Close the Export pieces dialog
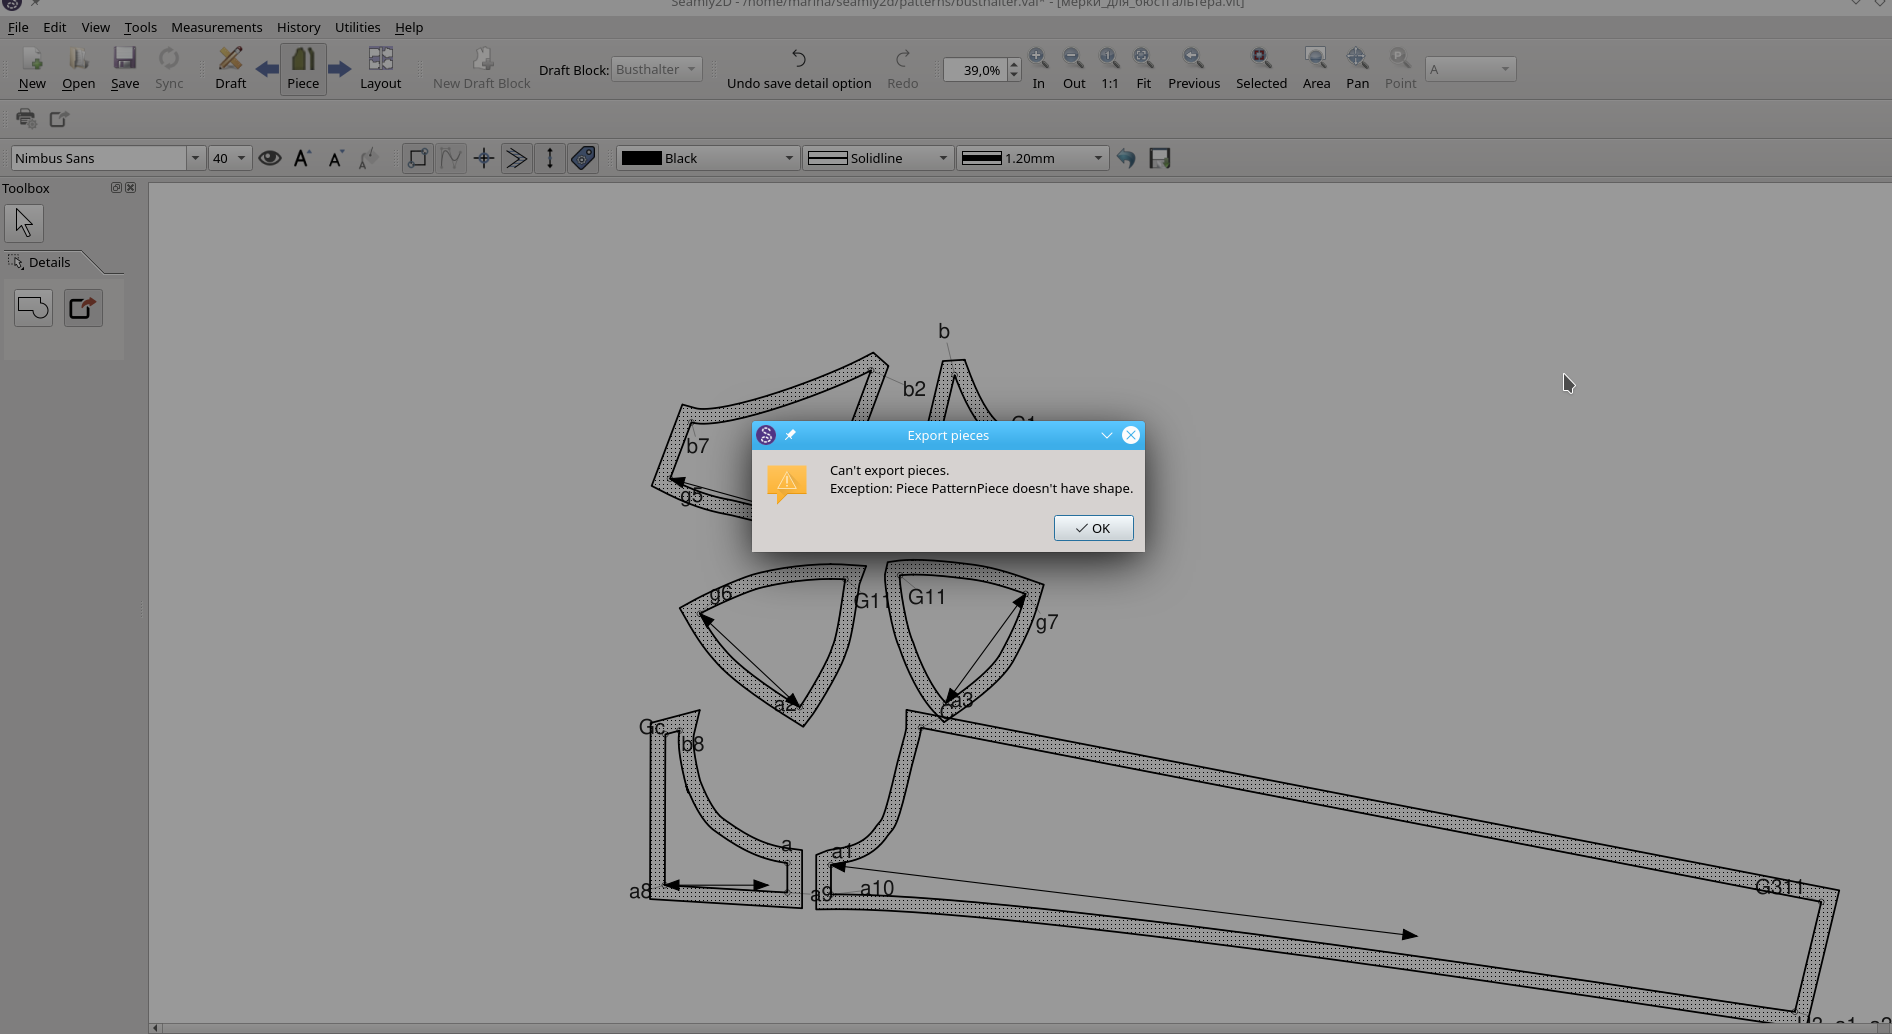This screenshot has height=1034, width=1892. pyautogui.click(x=1130, y=435)
